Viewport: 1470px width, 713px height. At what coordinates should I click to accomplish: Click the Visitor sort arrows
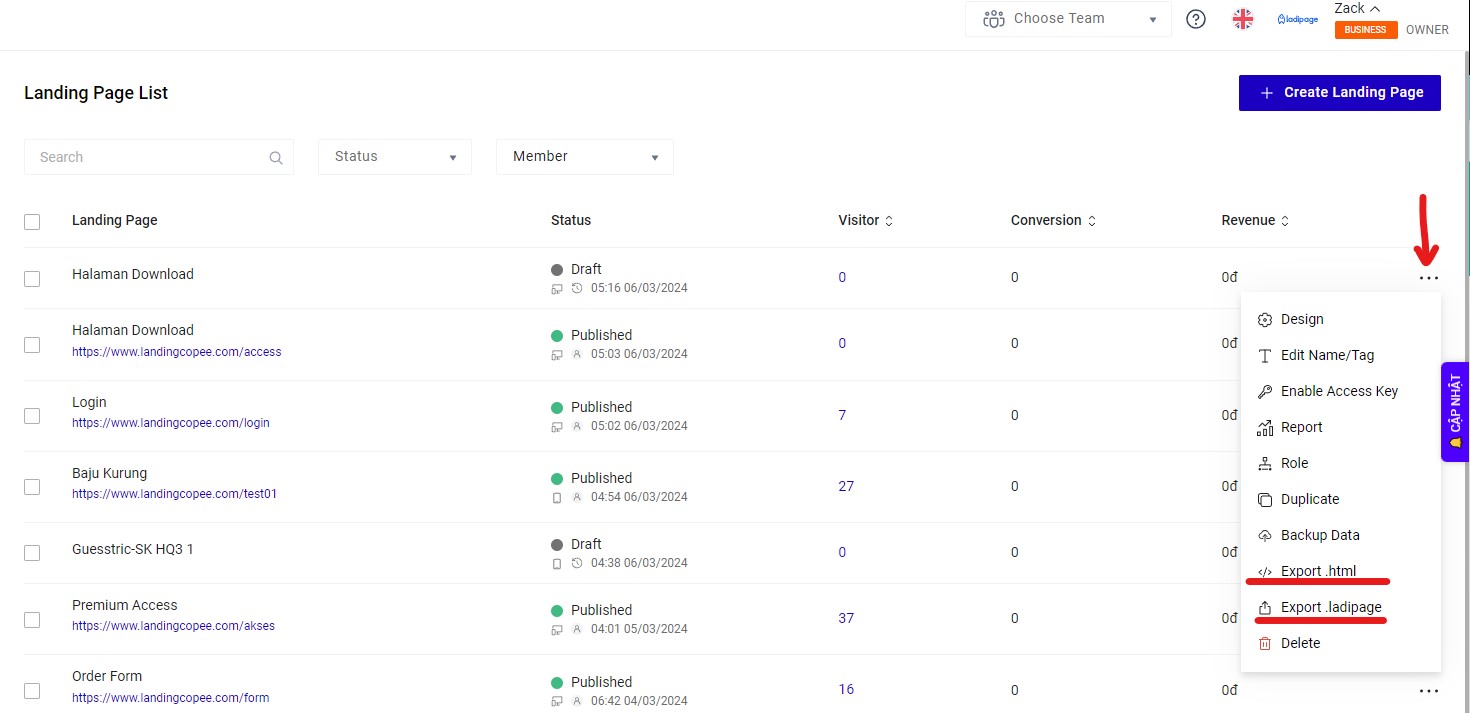tap(889, 221)
